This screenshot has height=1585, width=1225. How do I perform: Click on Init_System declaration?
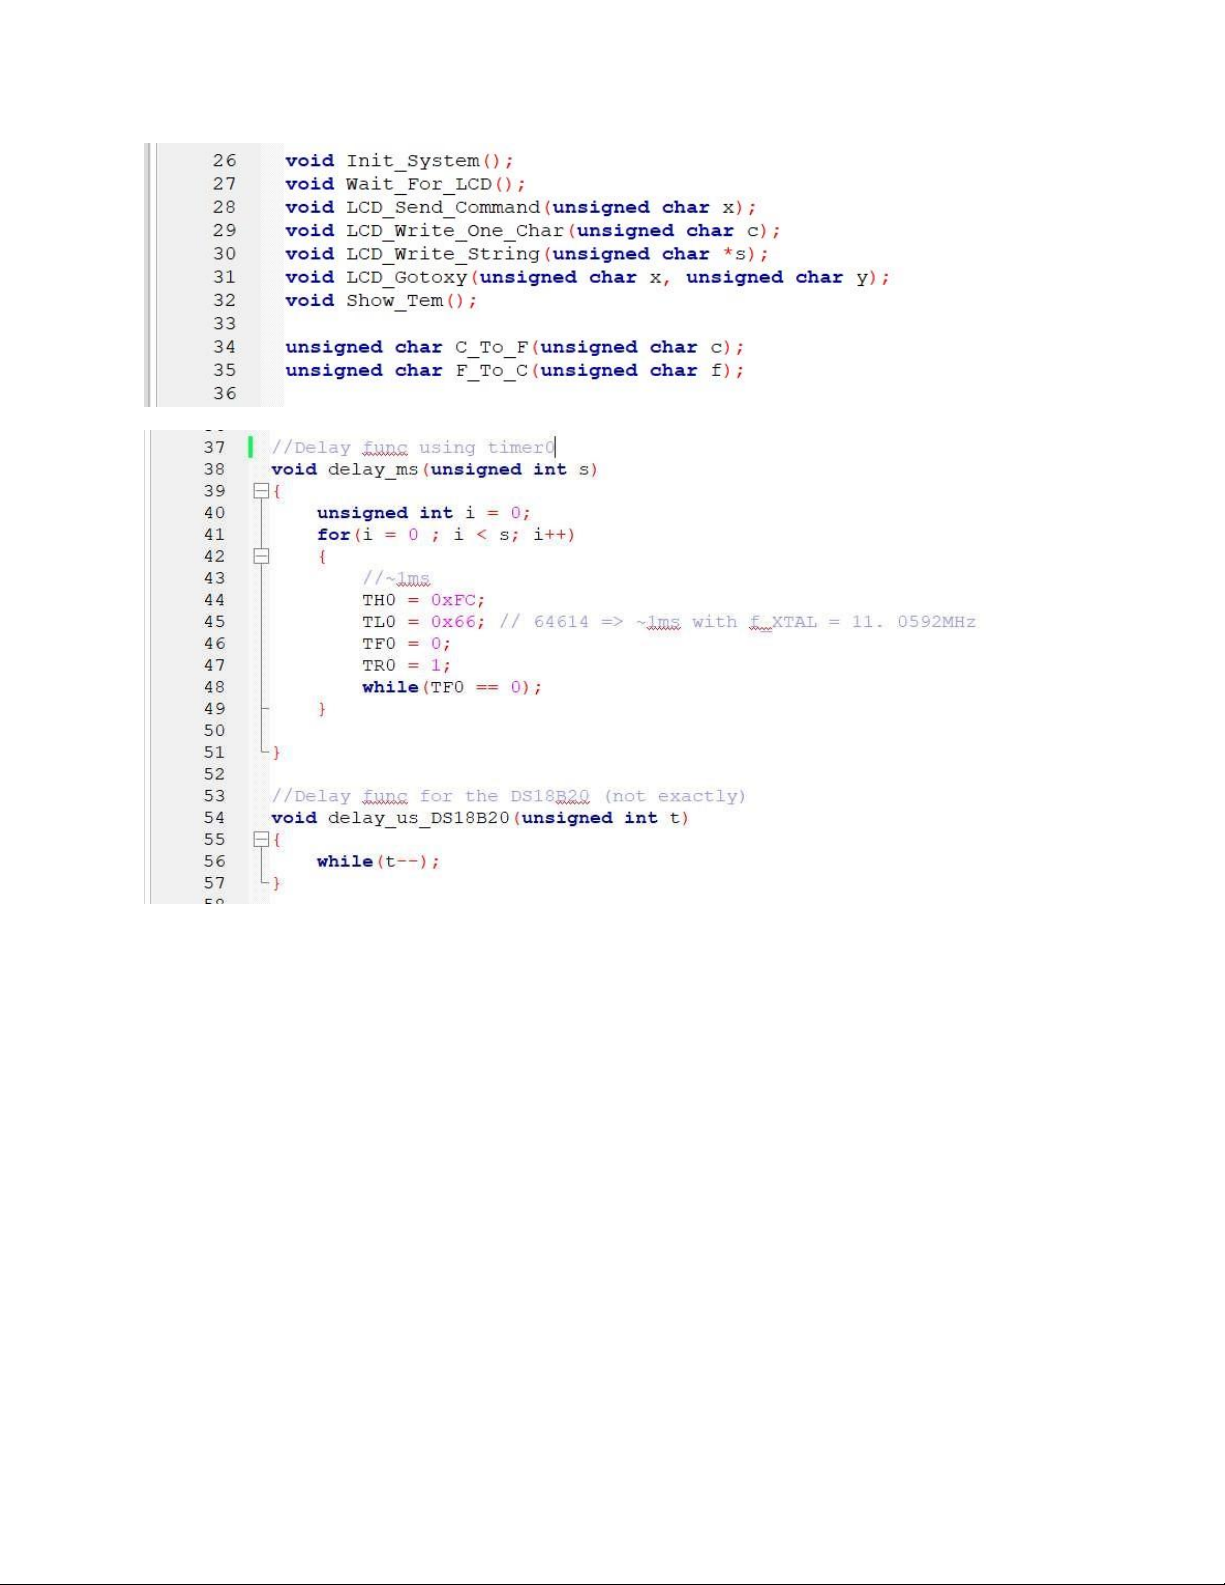pyautogui.click(x=399, y=161)
